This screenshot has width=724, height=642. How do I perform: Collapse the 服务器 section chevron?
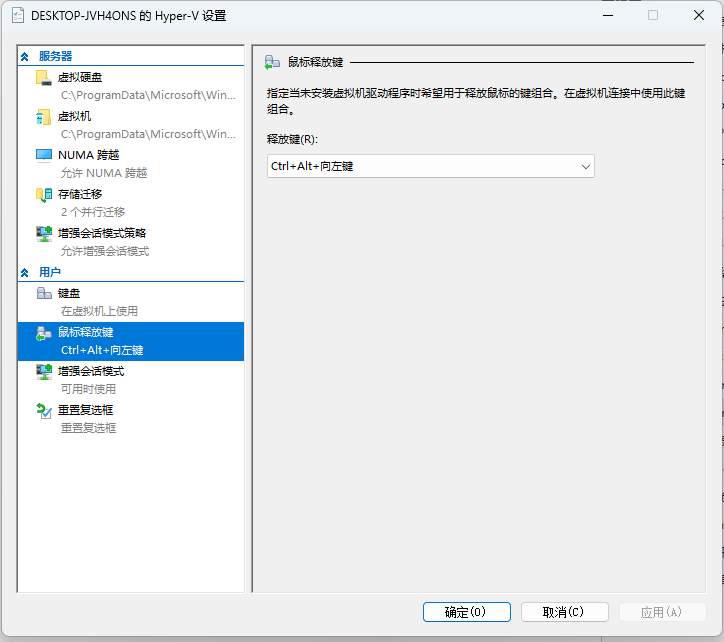25,56
